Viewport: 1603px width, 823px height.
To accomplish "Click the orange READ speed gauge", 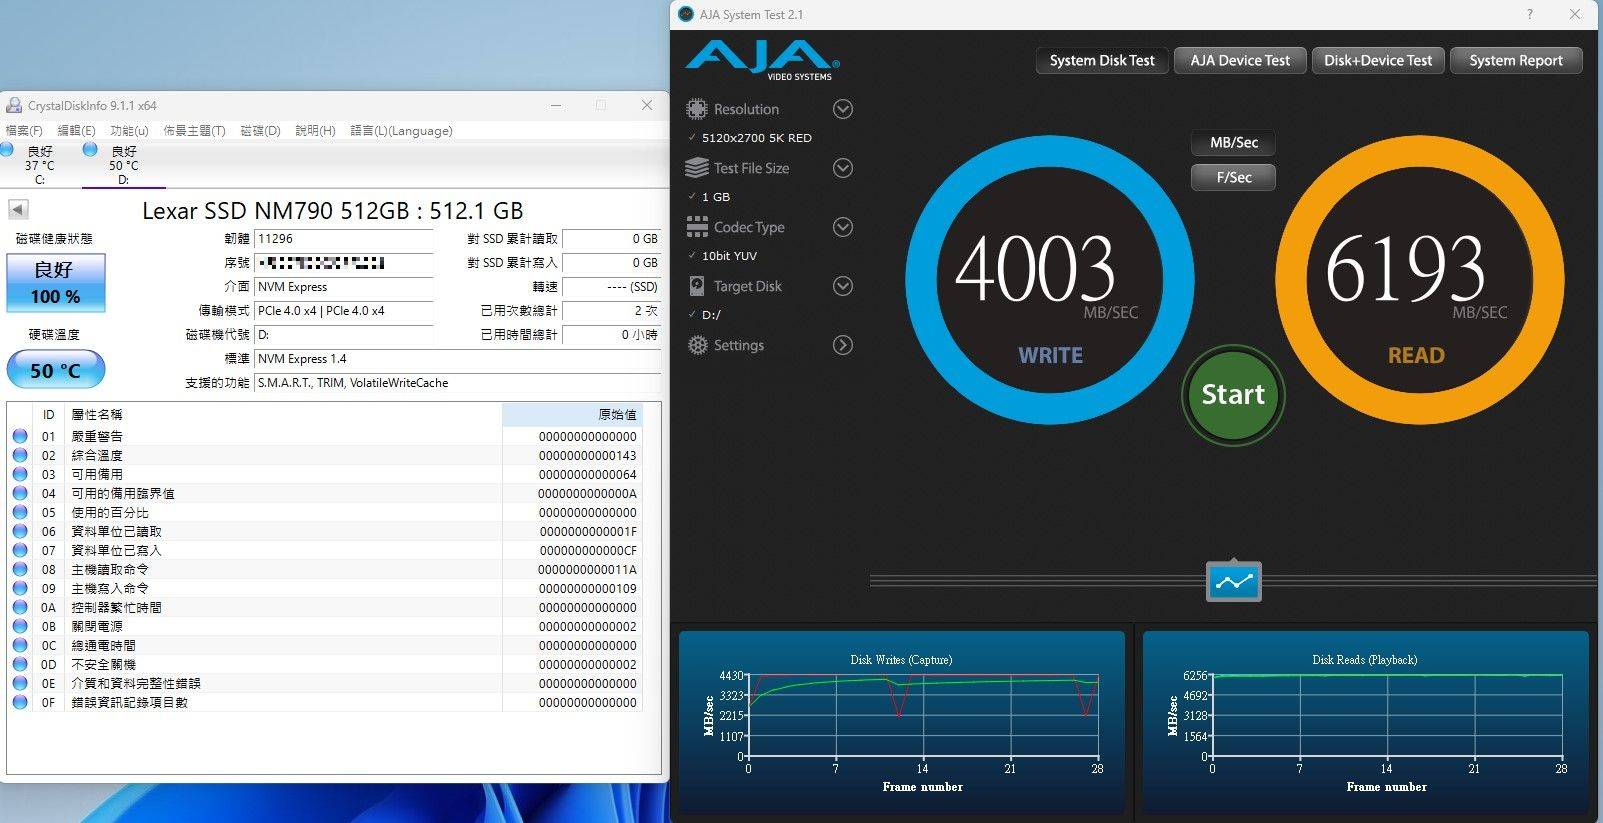I will tap(1419, 280).
